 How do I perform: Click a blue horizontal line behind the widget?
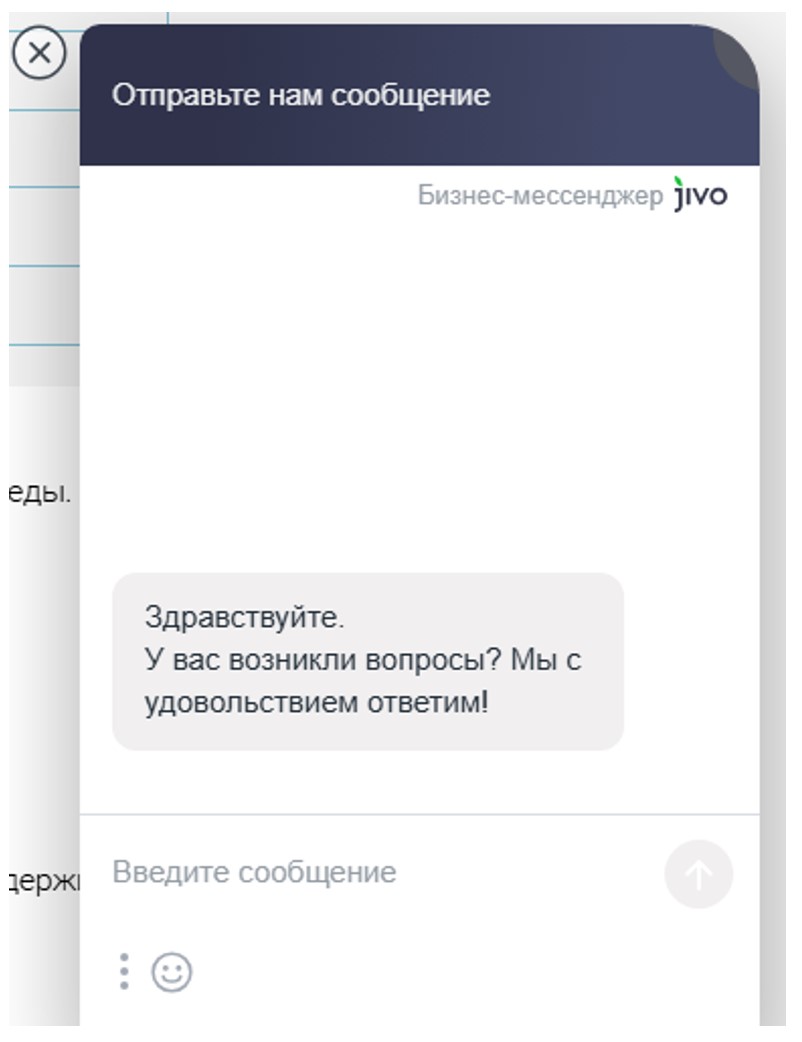coord(44,266)
